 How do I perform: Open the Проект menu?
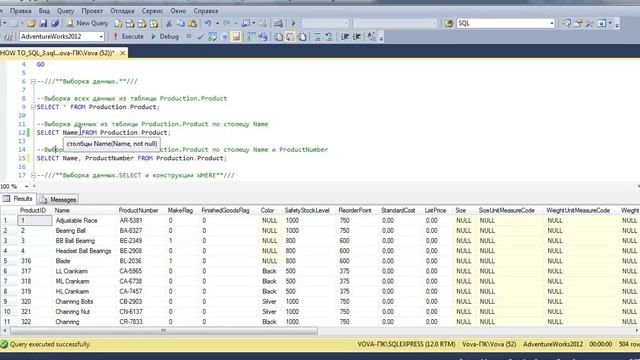[x=92, y=11]
